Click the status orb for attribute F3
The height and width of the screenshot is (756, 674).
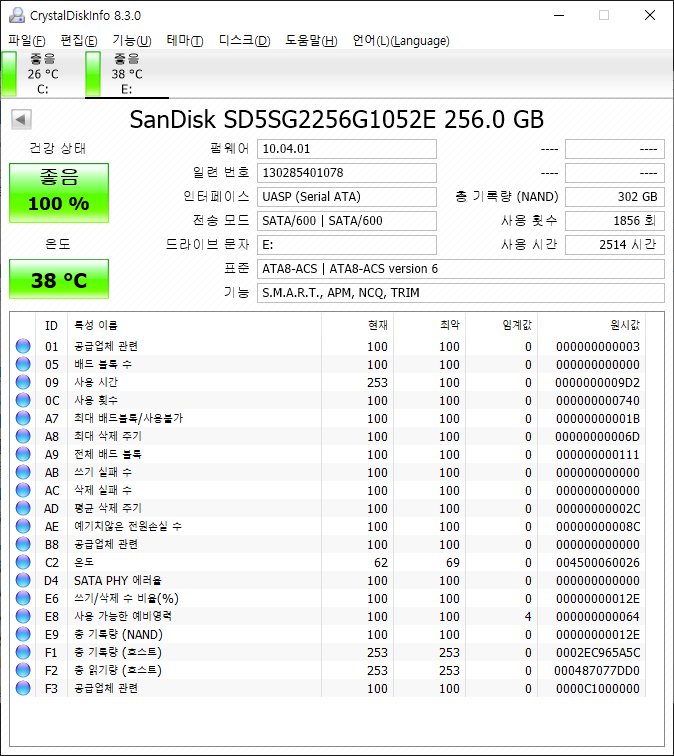tap(23, 688)
